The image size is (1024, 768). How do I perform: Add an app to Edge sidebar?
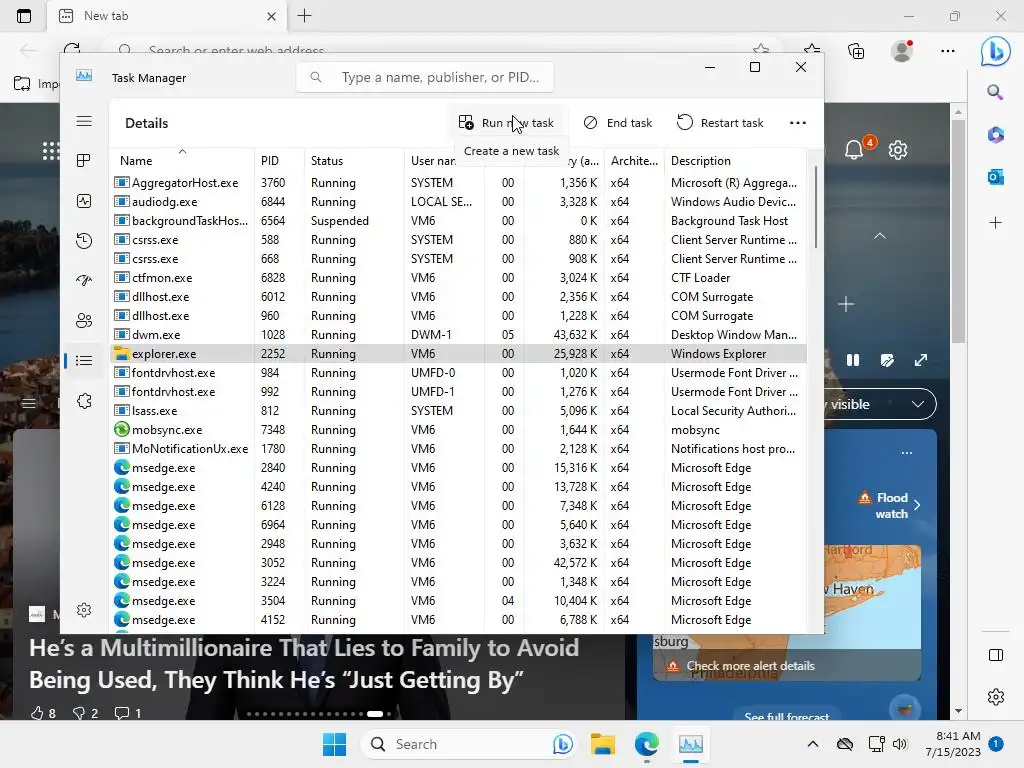pos(995,223)
